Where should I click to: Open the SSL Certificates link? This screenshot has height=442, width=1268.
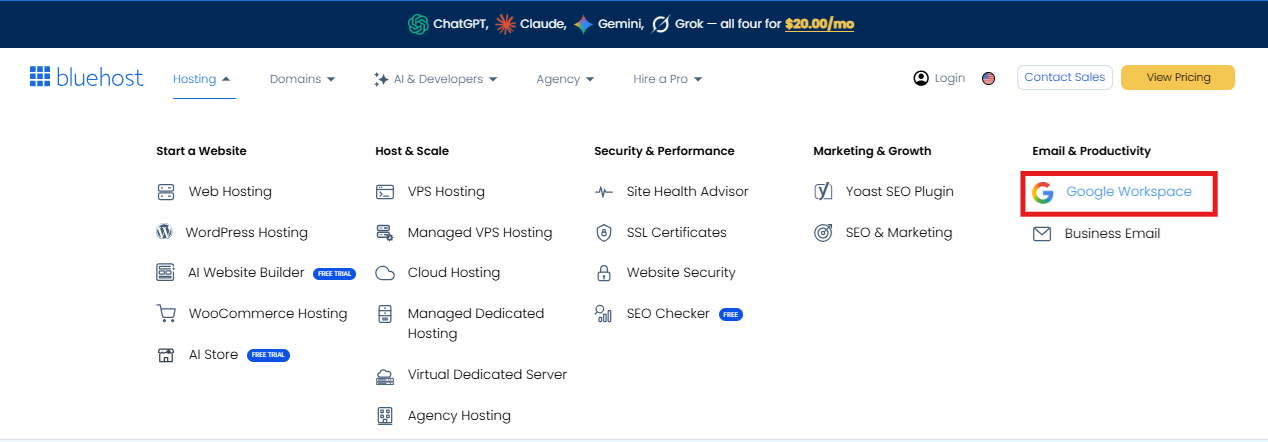(x=677, y=232)
